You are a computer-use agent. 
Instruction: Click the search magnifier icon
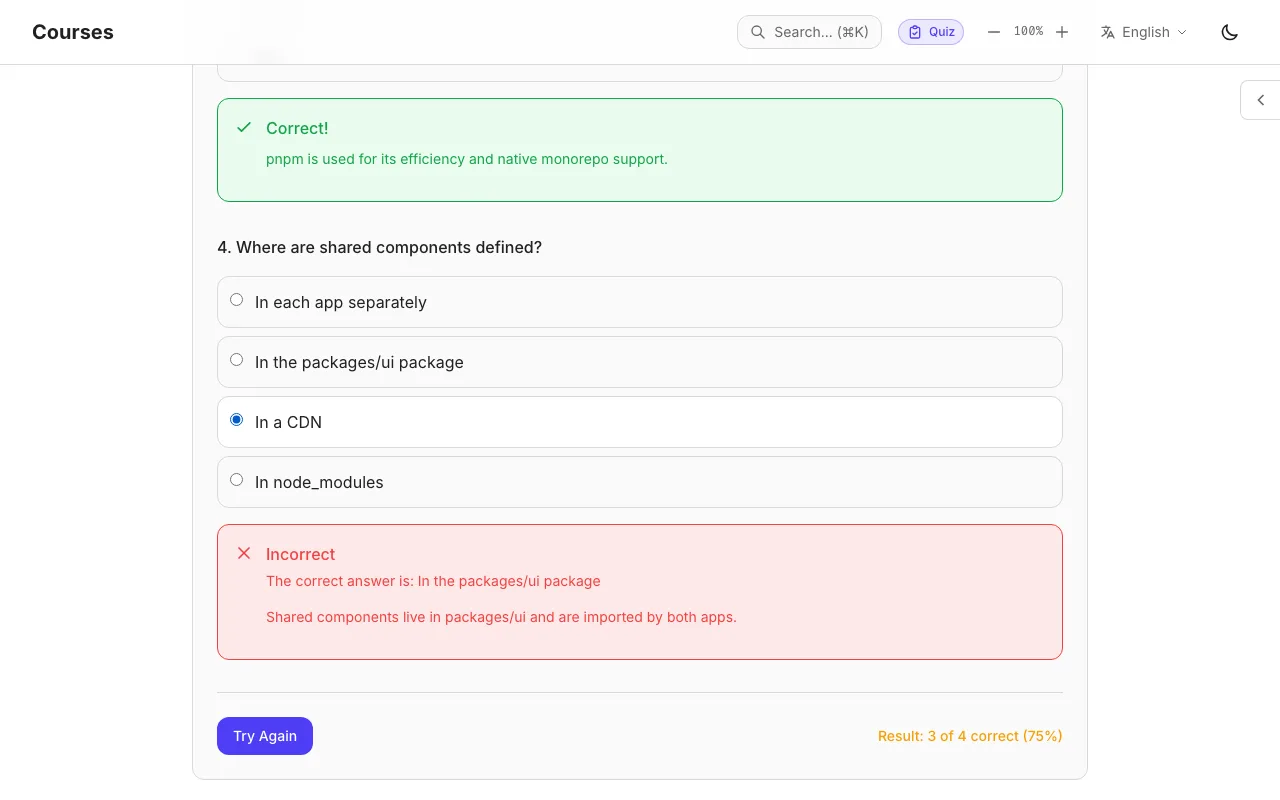pos(758,32)
